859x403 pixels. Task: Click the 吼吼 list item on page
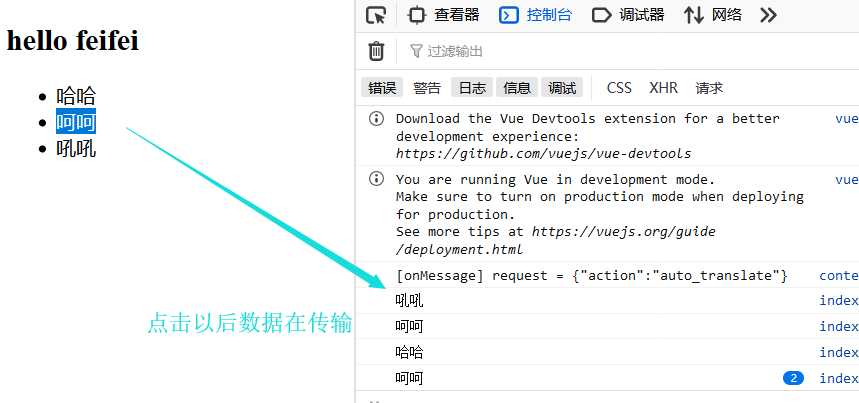(76, 148)
